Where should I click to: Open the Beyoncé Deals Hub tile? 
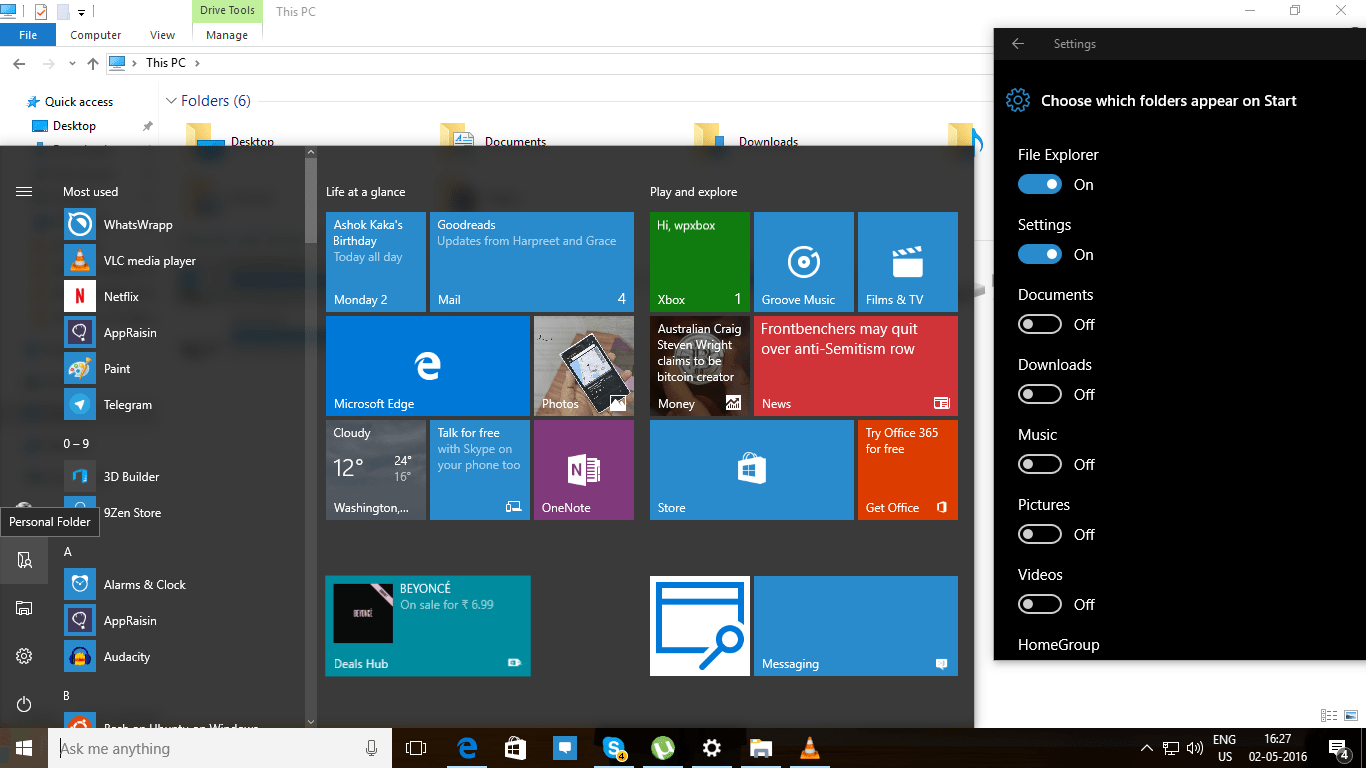click(x=428, y=626)
